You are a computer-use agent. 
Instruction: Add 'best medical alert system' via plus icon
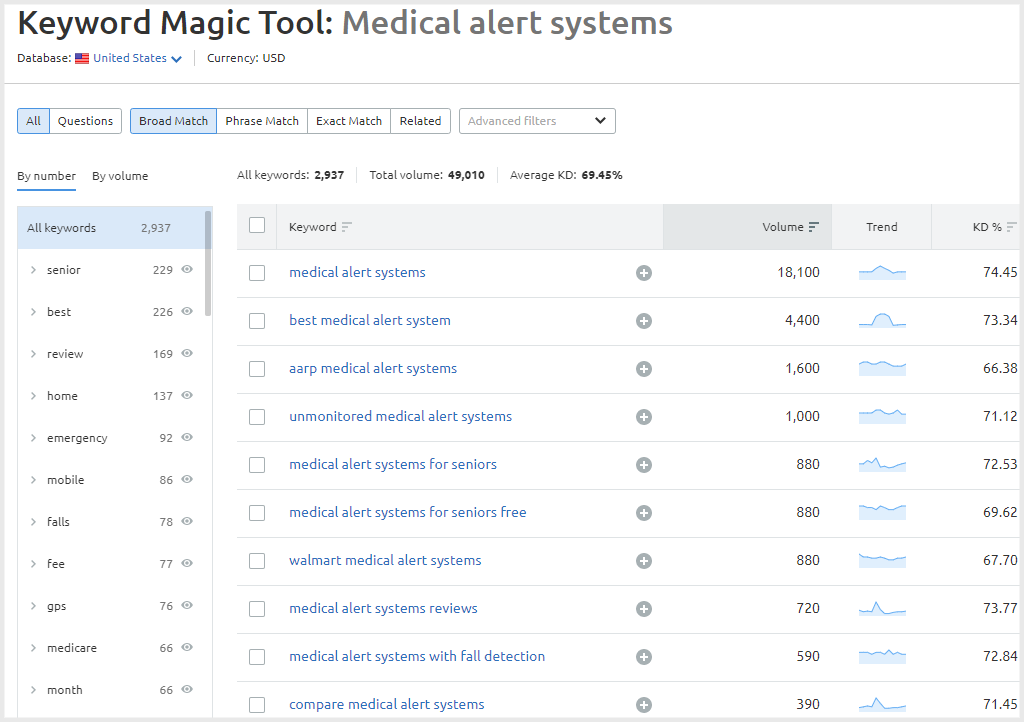click(x=644, y=321)
